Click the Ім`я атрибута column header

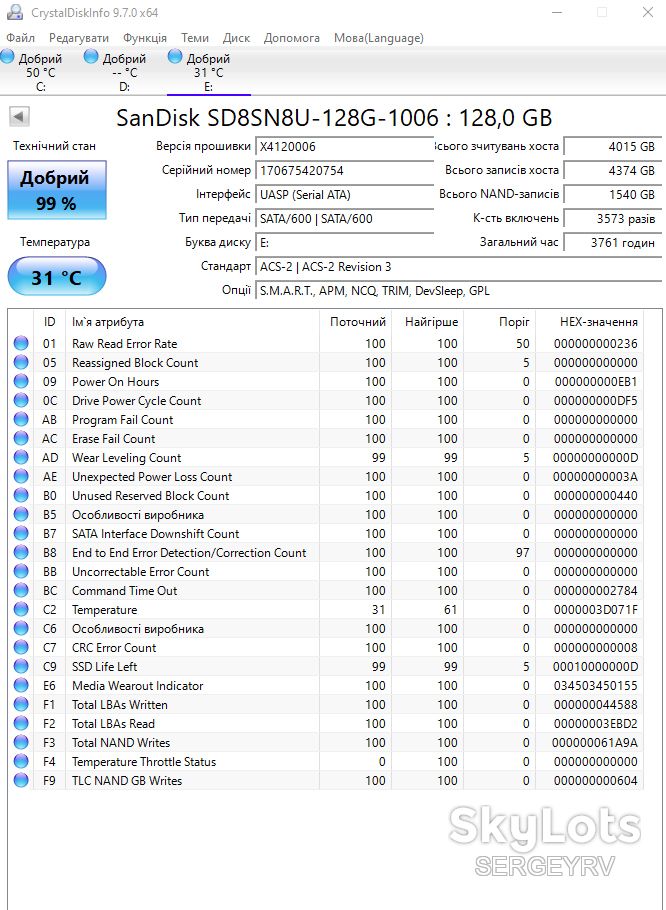tap(192, 322)
